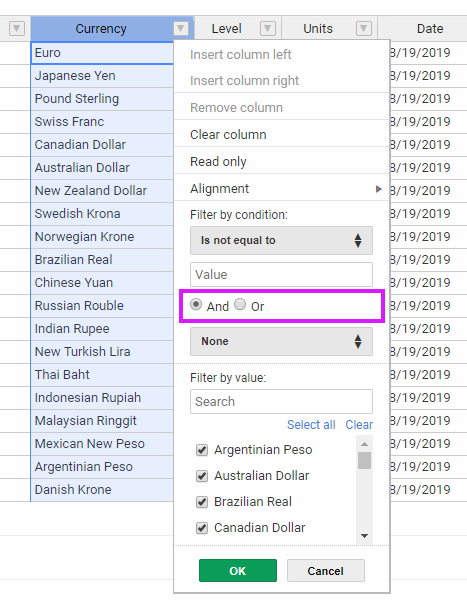Click the green OK button

[x=238, y=571]
